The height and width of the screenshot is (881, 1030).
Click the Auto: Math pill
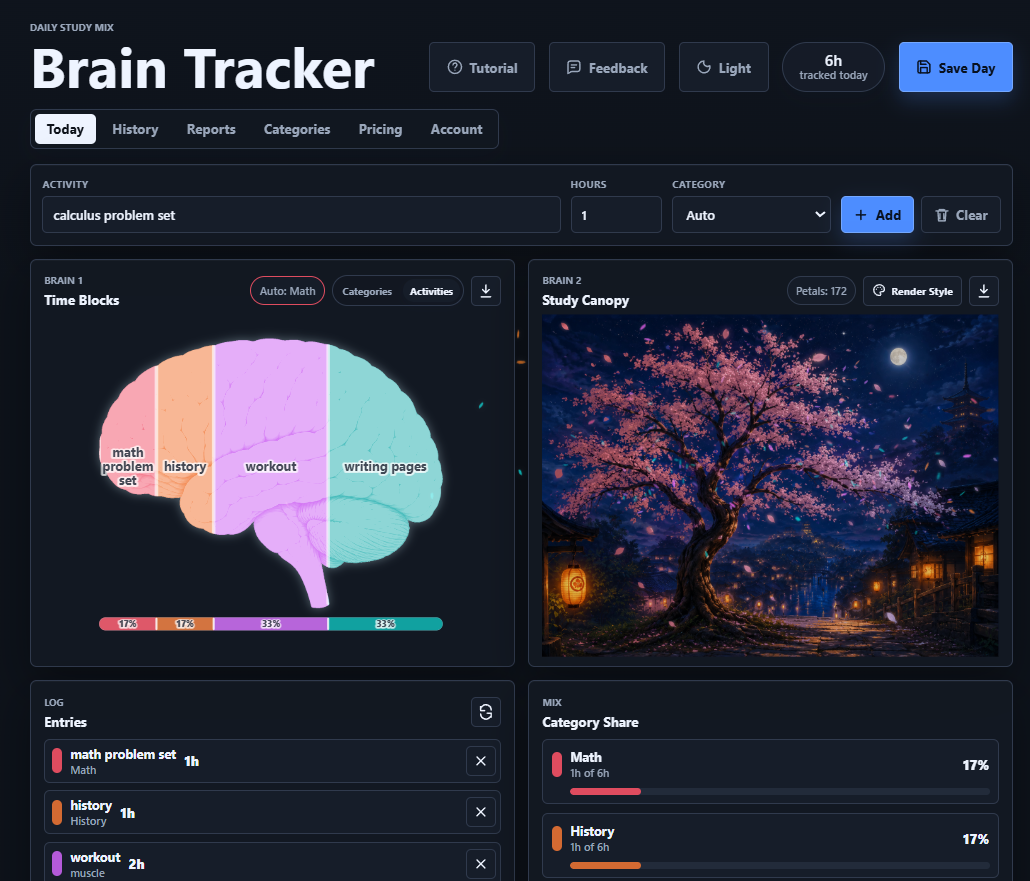point(287,291)
